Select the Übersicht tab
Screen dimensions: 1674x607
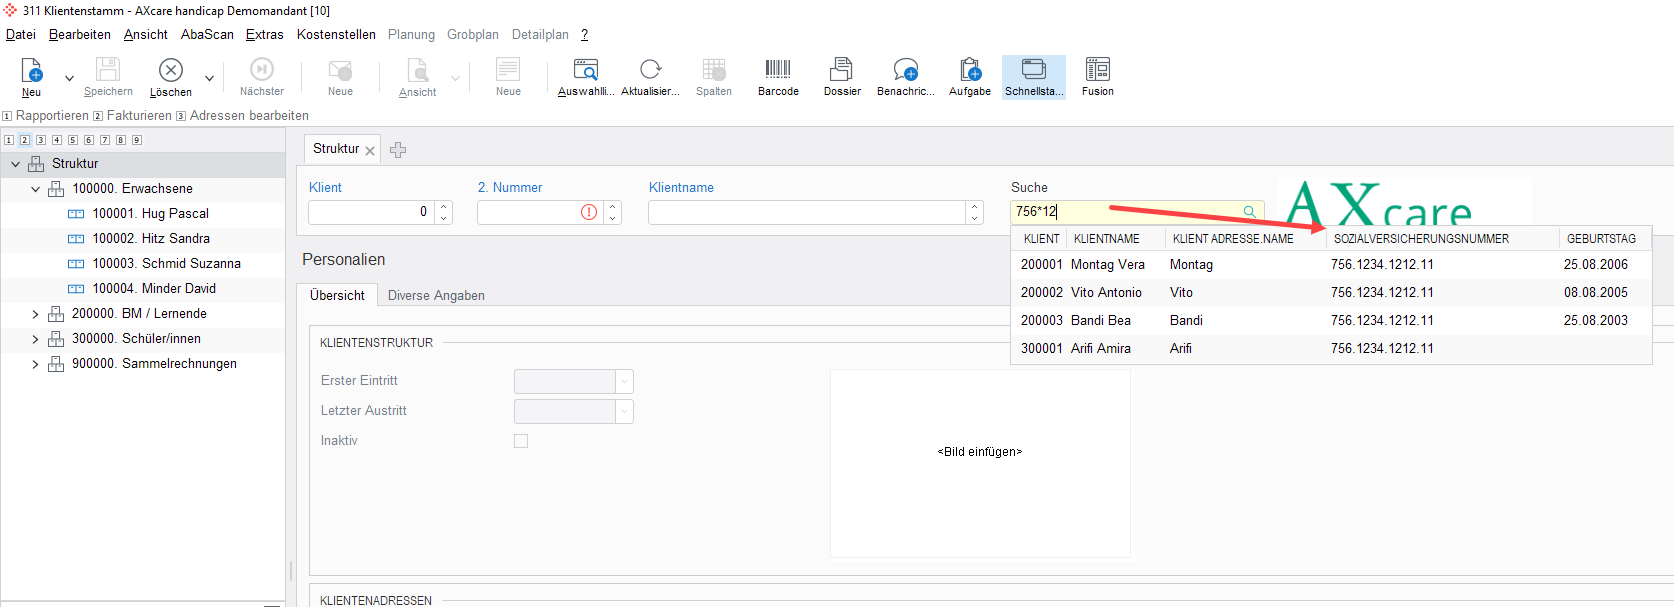(x=337, y=296)
